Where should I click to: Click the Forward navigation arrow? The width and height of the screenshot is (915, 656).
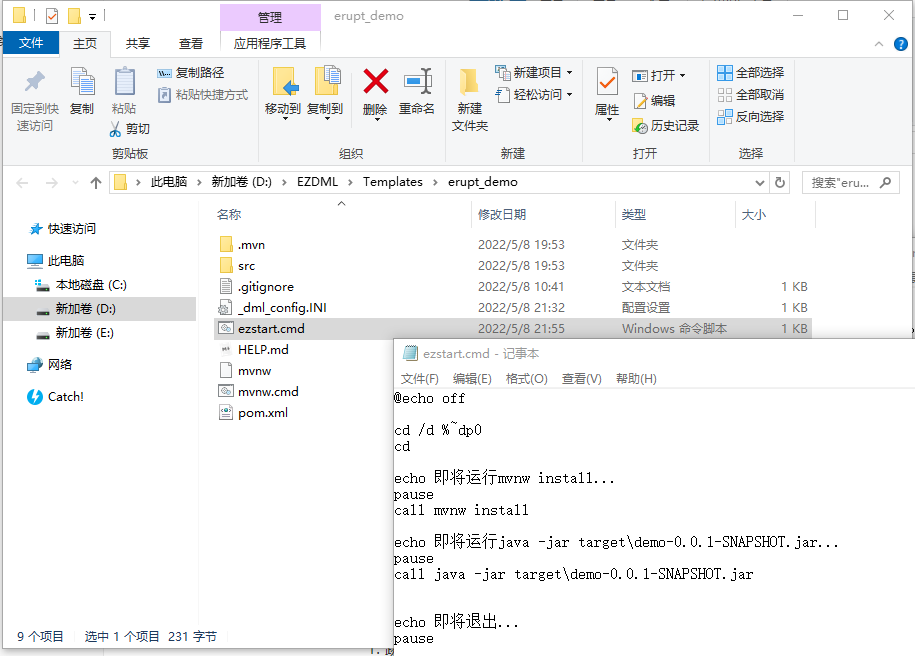tap(51, 183)
